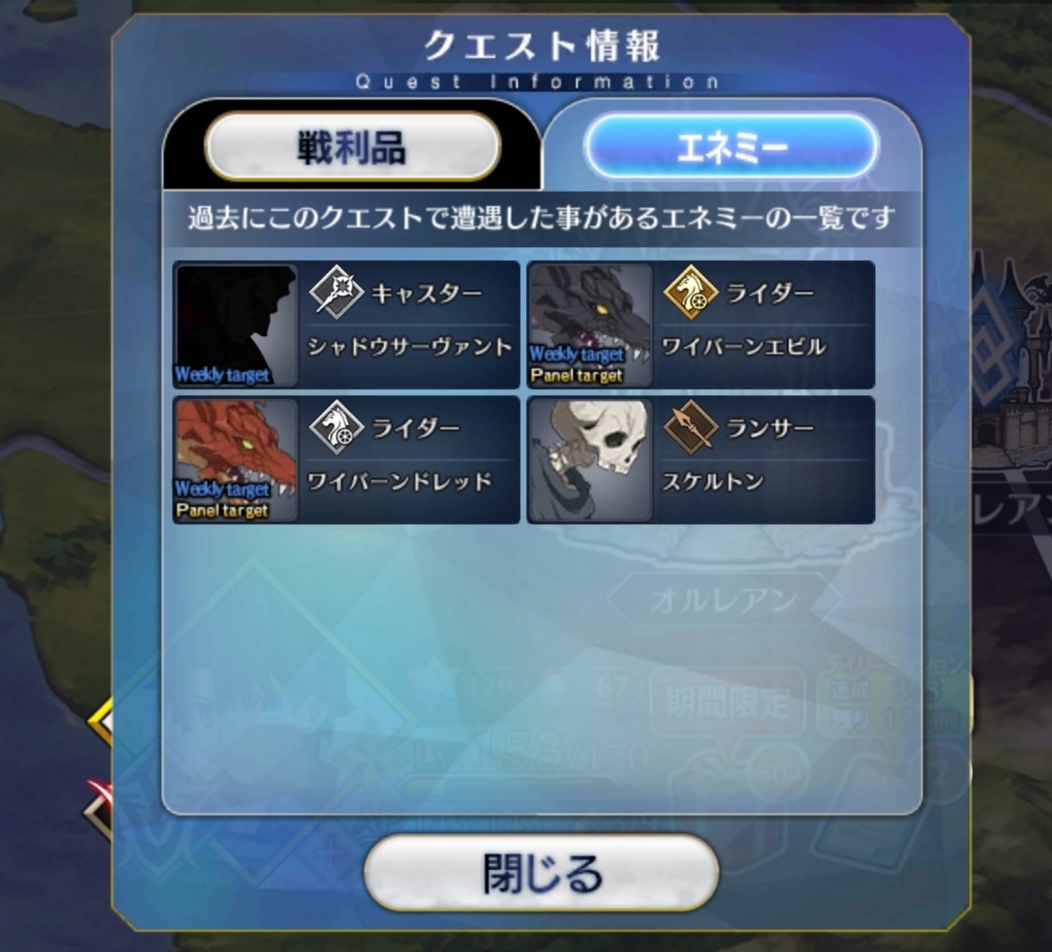Viewport: 1052px width, 952px height.
Task: Open the Skeleton skull portrait
Action: 590,460
